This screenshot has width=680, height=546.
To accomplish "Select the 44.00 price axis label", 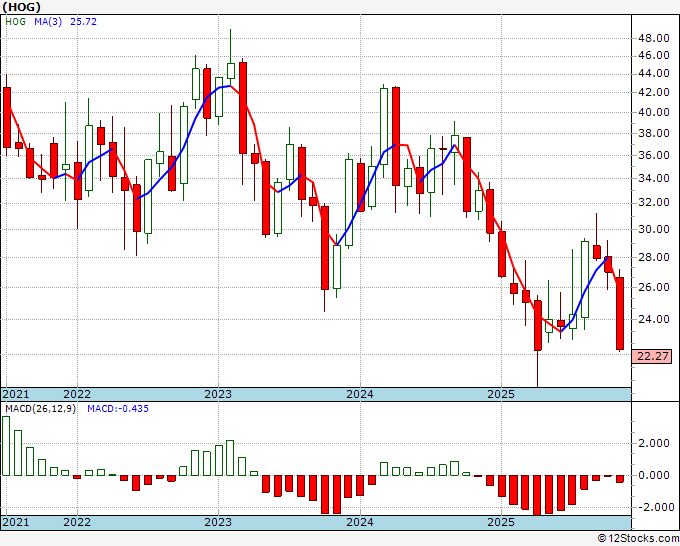I will tap(654, 74).
